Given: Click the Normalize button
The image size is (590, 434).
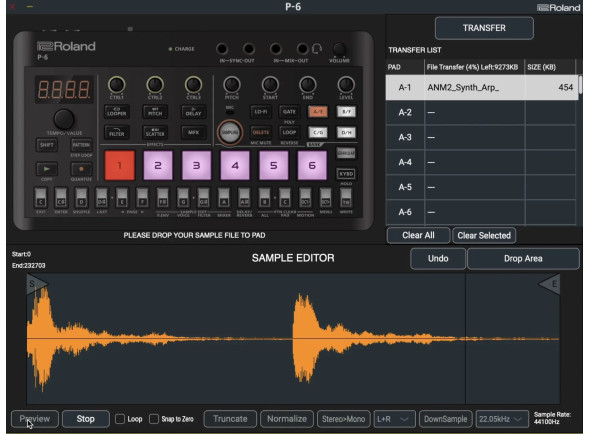Looking at the screenshot, I should [287, 419].
